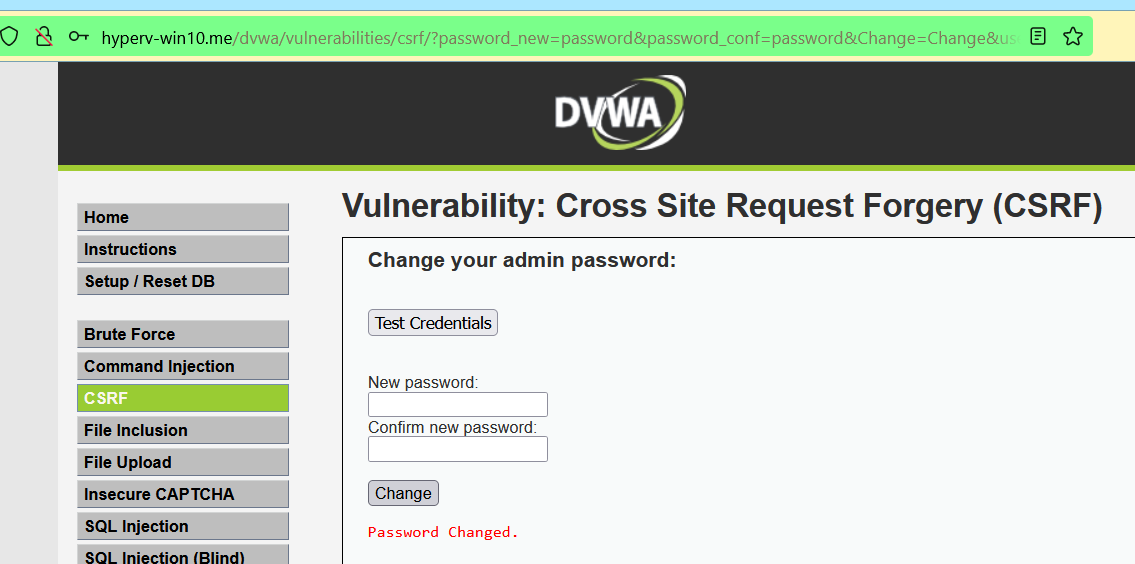Screen dimensions: 1135x564
Task: Open the saved password key icon
Action: click(79, 37)
